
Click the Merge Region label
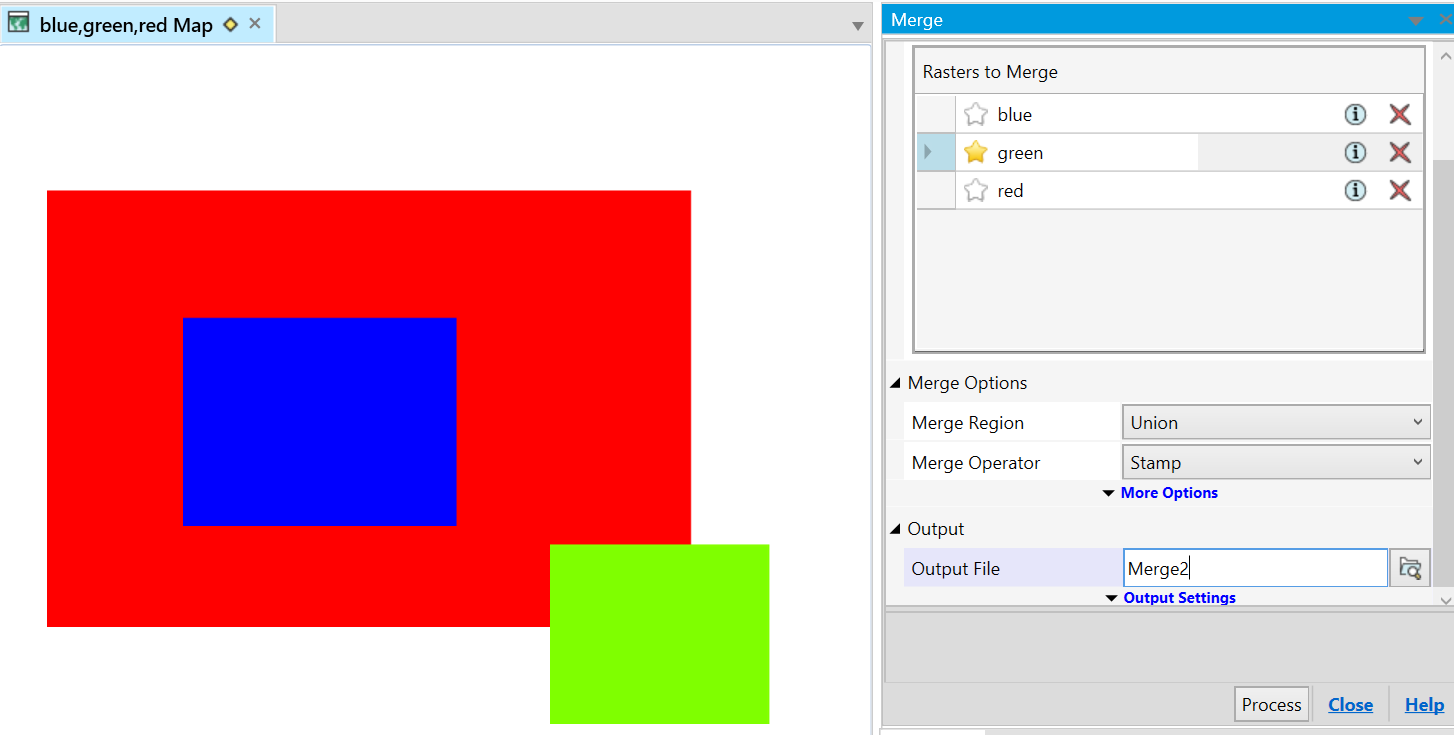968,423
